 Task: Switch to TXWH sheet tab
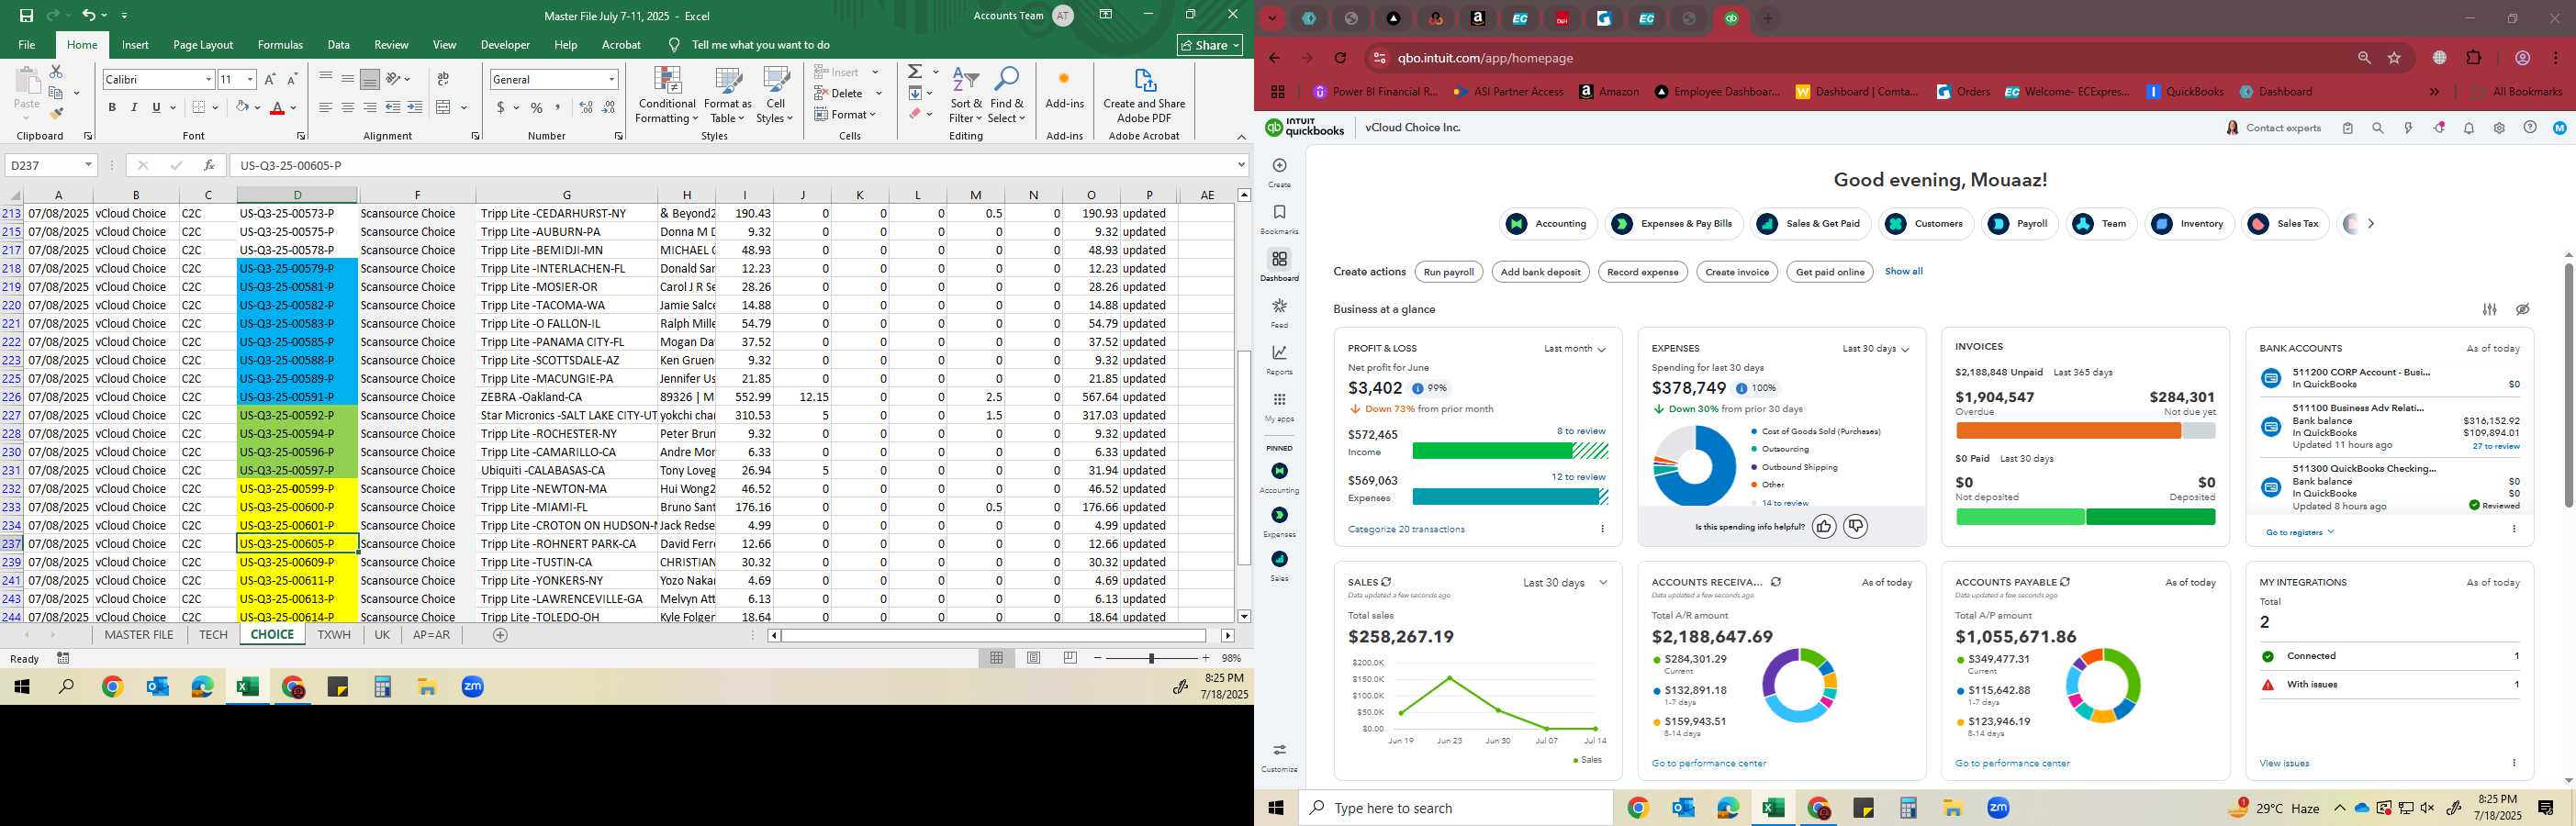click(x=334, y=635)
